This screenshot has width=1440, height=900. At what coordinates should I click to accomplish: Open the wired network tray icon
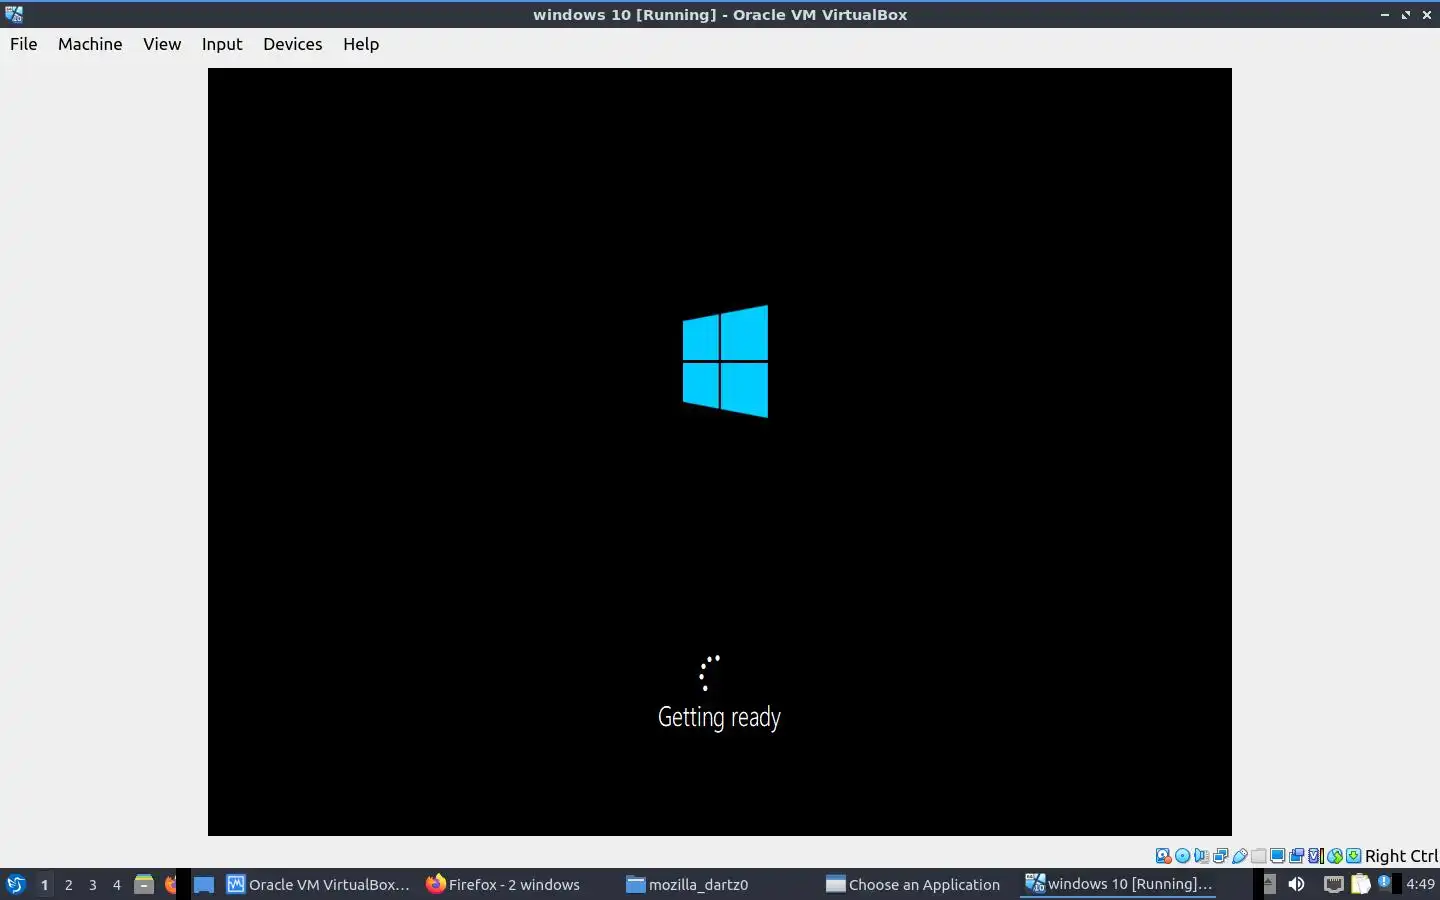pos(1333,884)
